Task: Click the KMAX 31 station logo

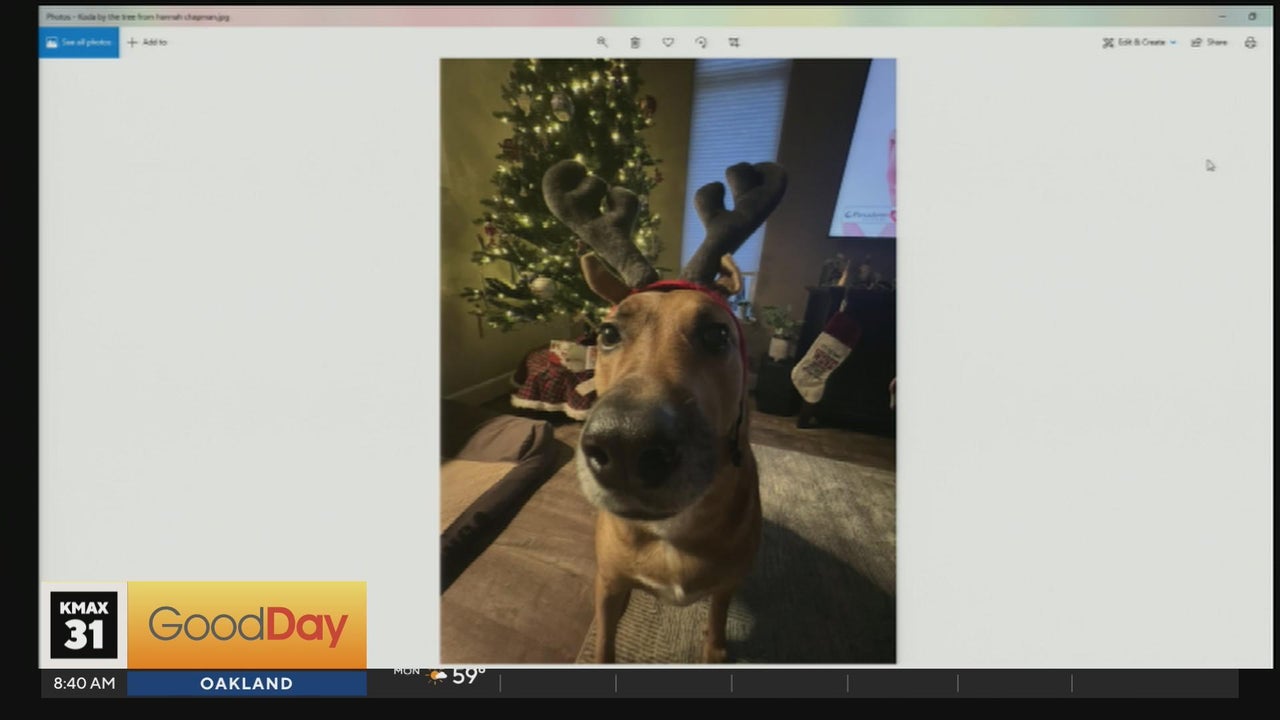Action: pos(84,625)
